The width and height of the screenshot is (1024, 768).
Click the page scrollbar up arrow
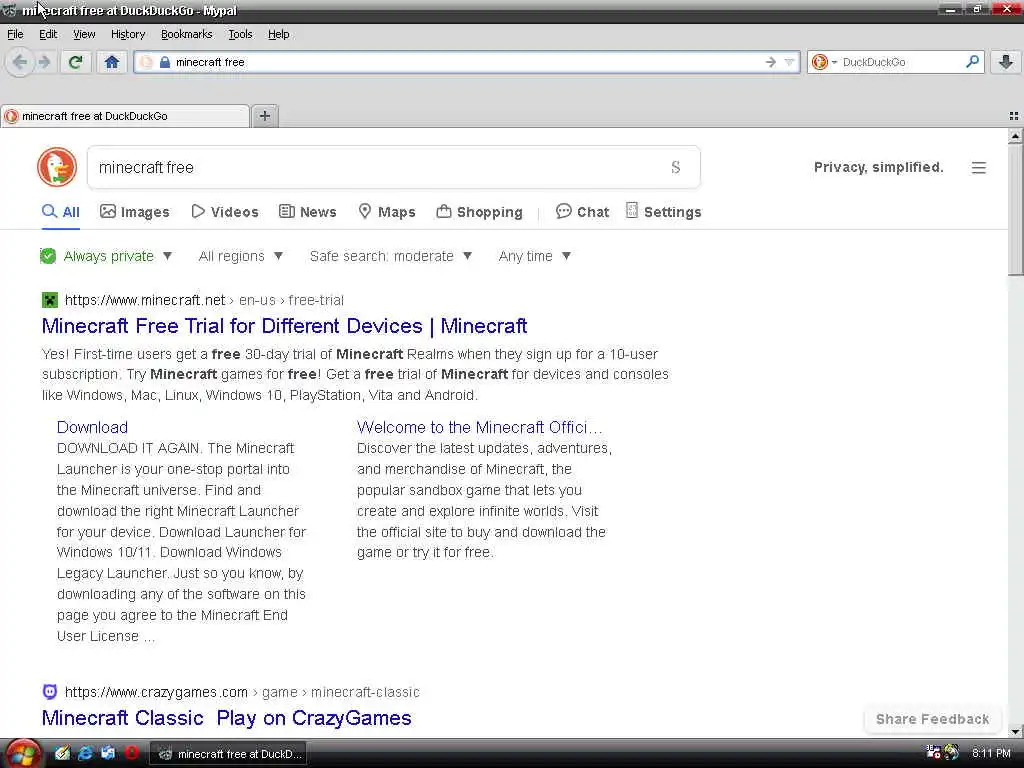[1015, 136]
